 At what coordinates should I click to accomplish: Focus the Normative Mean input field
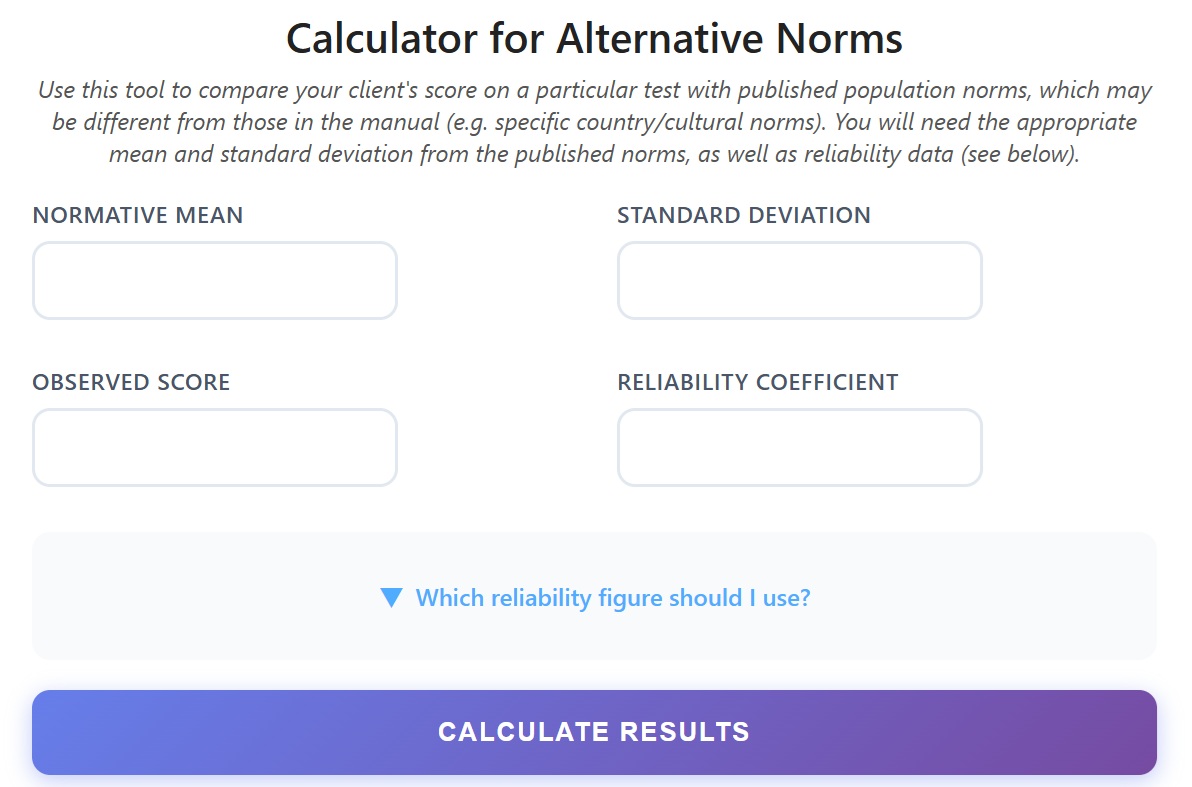[215, 281]
